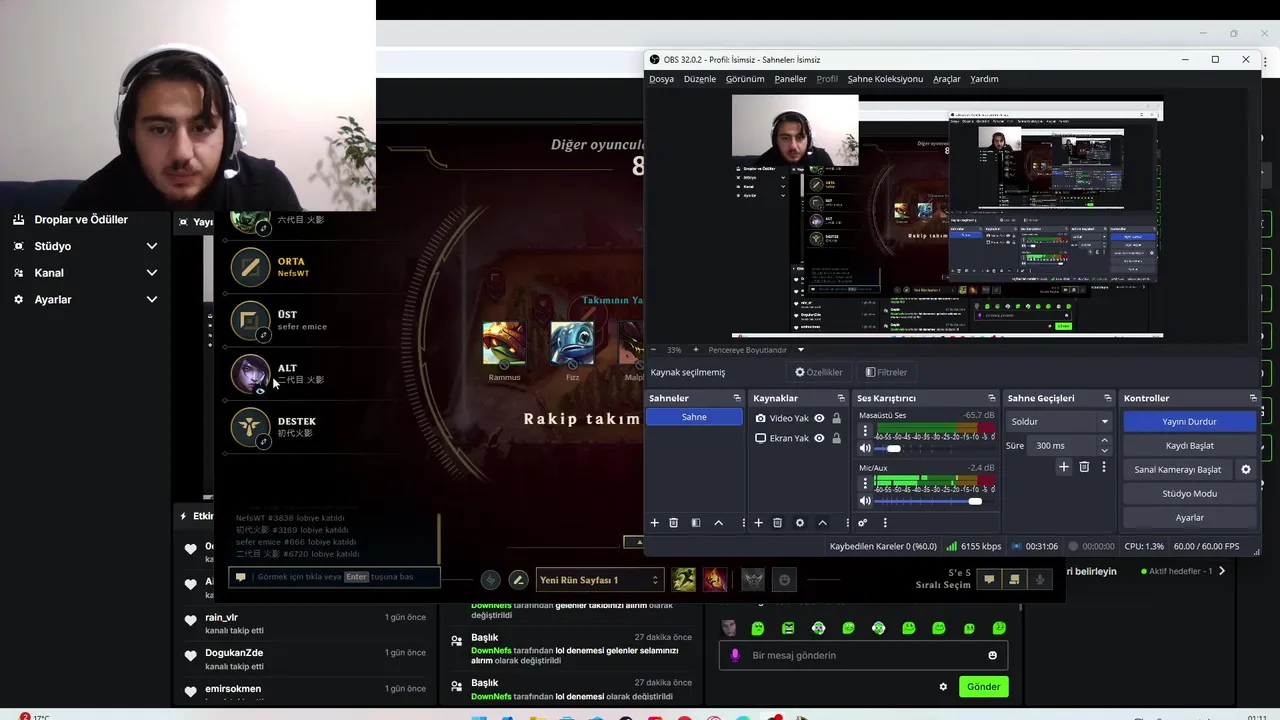Viewport: 1280px width, 720px height.
Task: Open advanced audio properties gears icon
Action: pos(863,523)
